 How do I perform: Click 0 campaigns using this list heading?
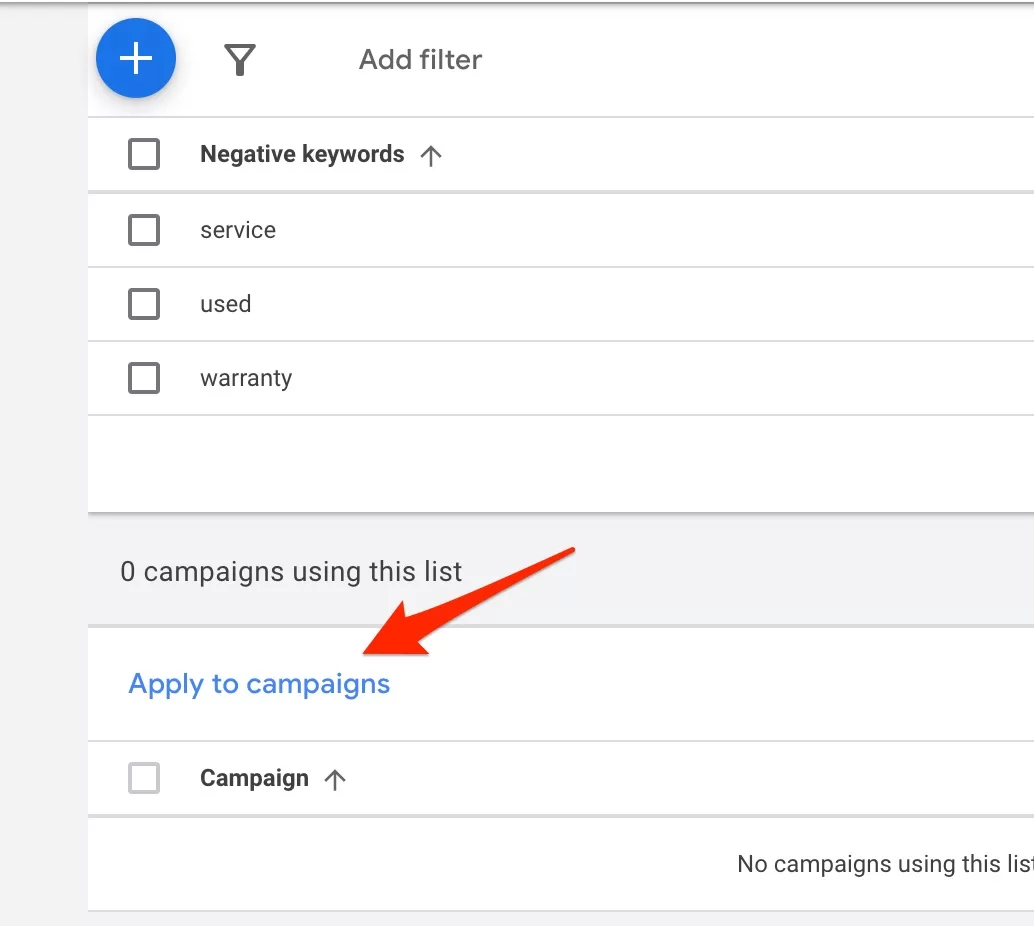(x=291, y=571)
